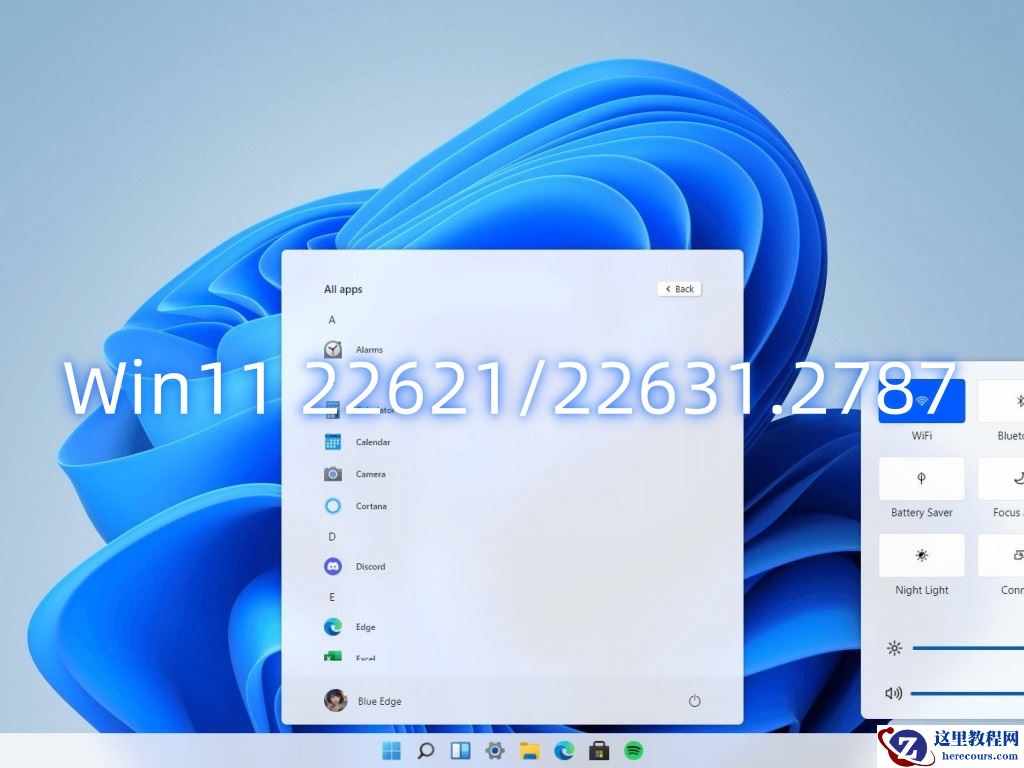Image resolution: width=1024 pixels, height=768 pixels.
Task: Open Settings from the taskbar
Action: (x=494, y=749)
